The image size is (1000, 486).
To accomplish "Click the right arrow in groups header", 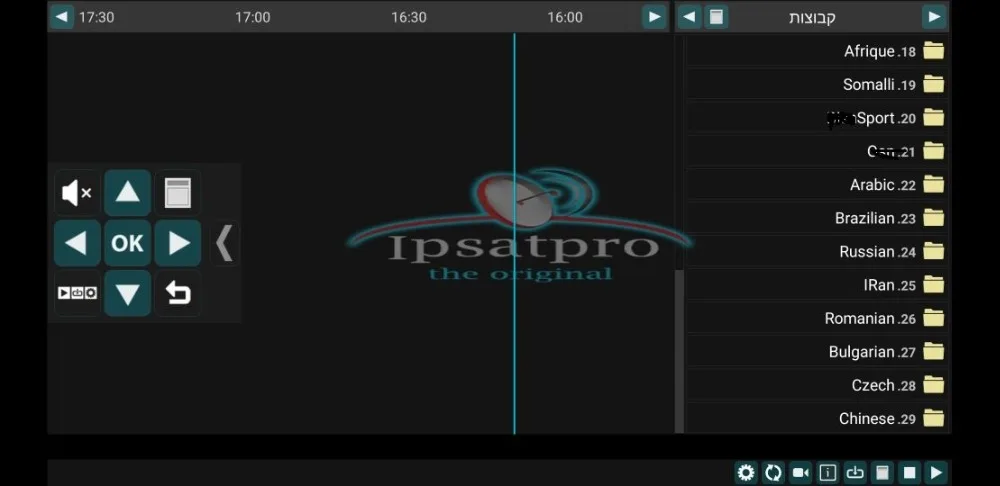I will (x=934, y=17).
